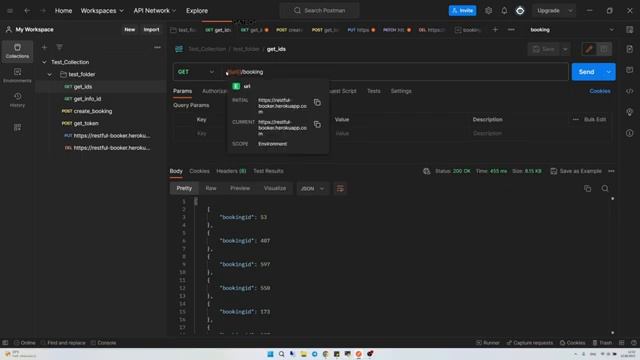
Task: Open the user avatar menu
Action: point(520,11)
